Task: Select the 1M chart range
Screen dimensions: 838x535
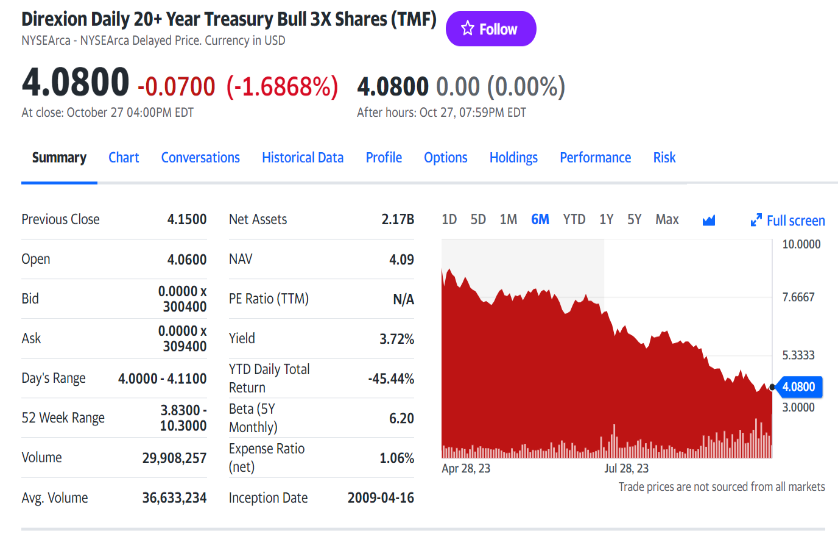Action: [508, 219]
